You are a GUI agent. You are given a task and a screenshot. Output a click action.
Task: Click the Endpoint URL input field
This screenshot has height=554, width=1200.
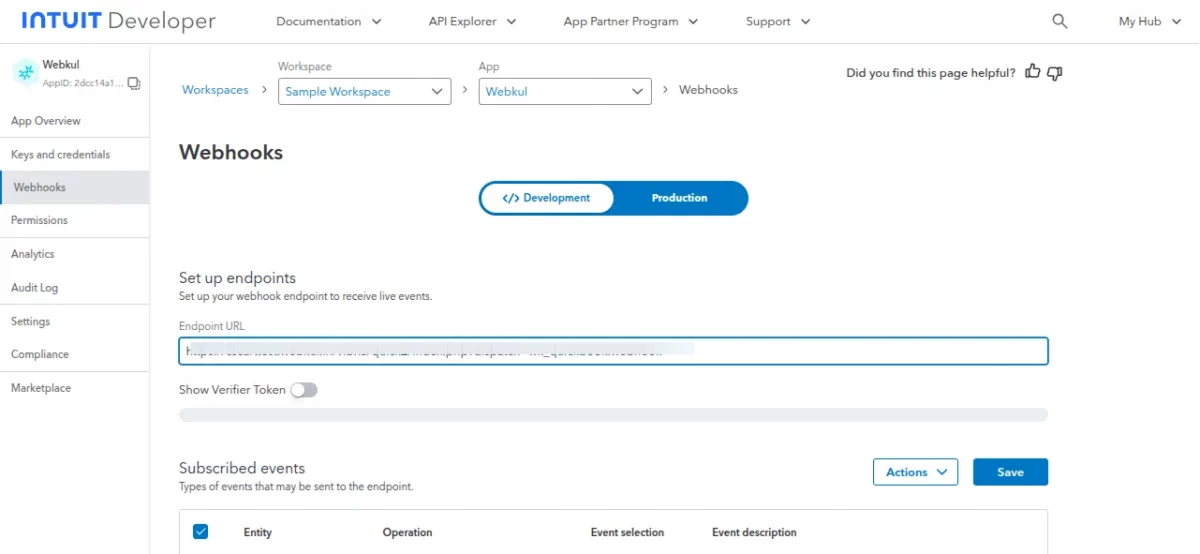(x=613, y=351)
